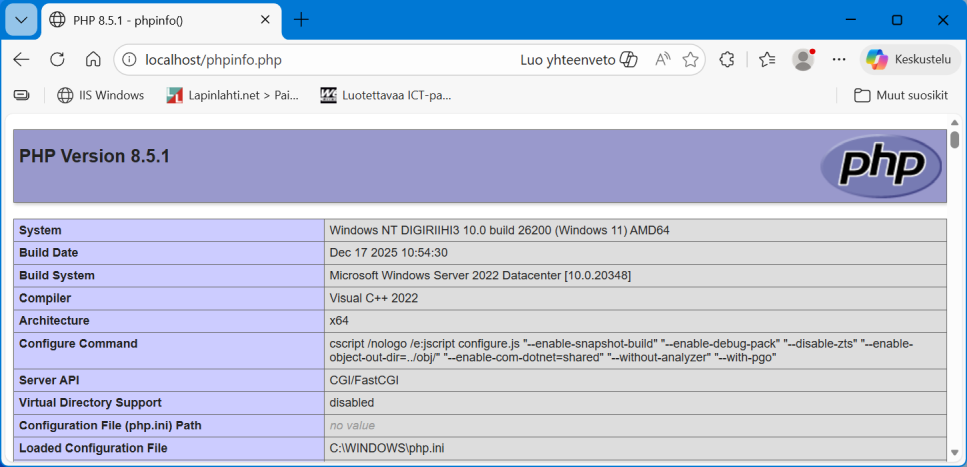Image resolution: width=967 pixels, height=467 pixels.
Task: Select the Dec 17 2025 10:54:30 value
Action: pyautogui.click(x=389, y=252)
